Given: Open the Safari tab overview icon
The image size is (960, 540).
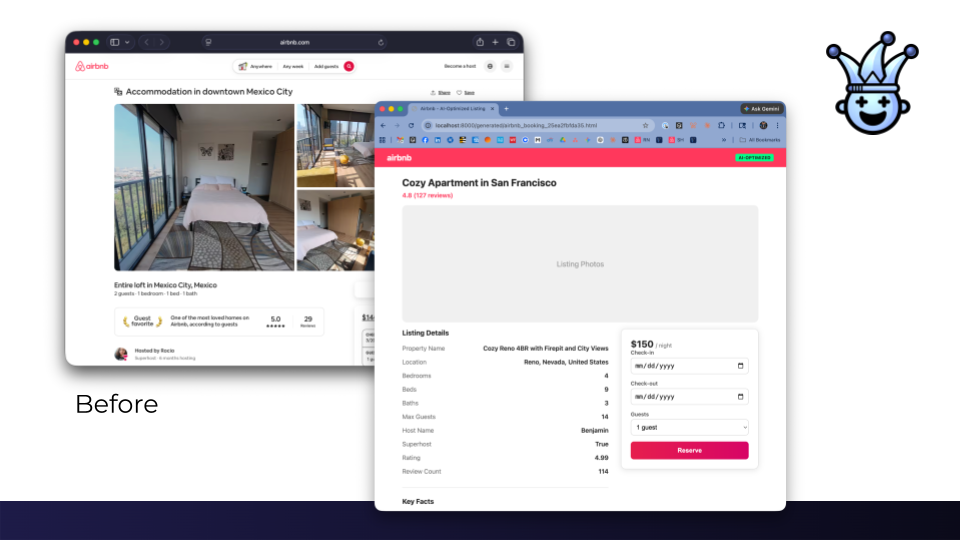Looking at the screenshot, I should [511, 42].
